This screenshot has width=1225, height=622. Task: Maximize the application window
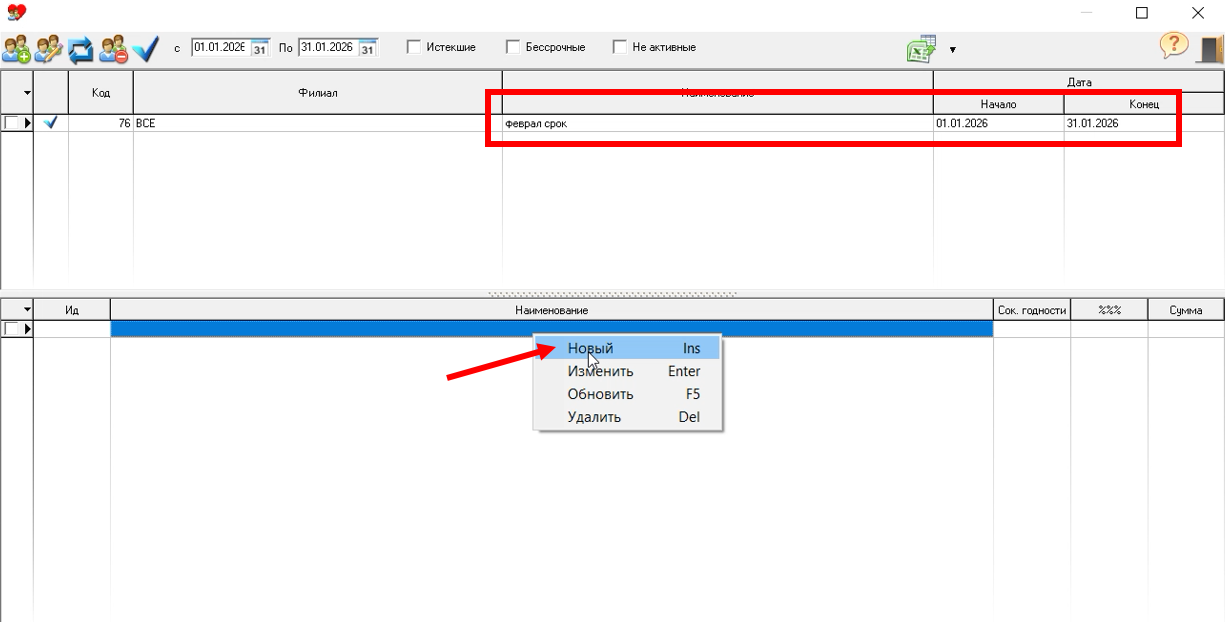click(1142, 13)
